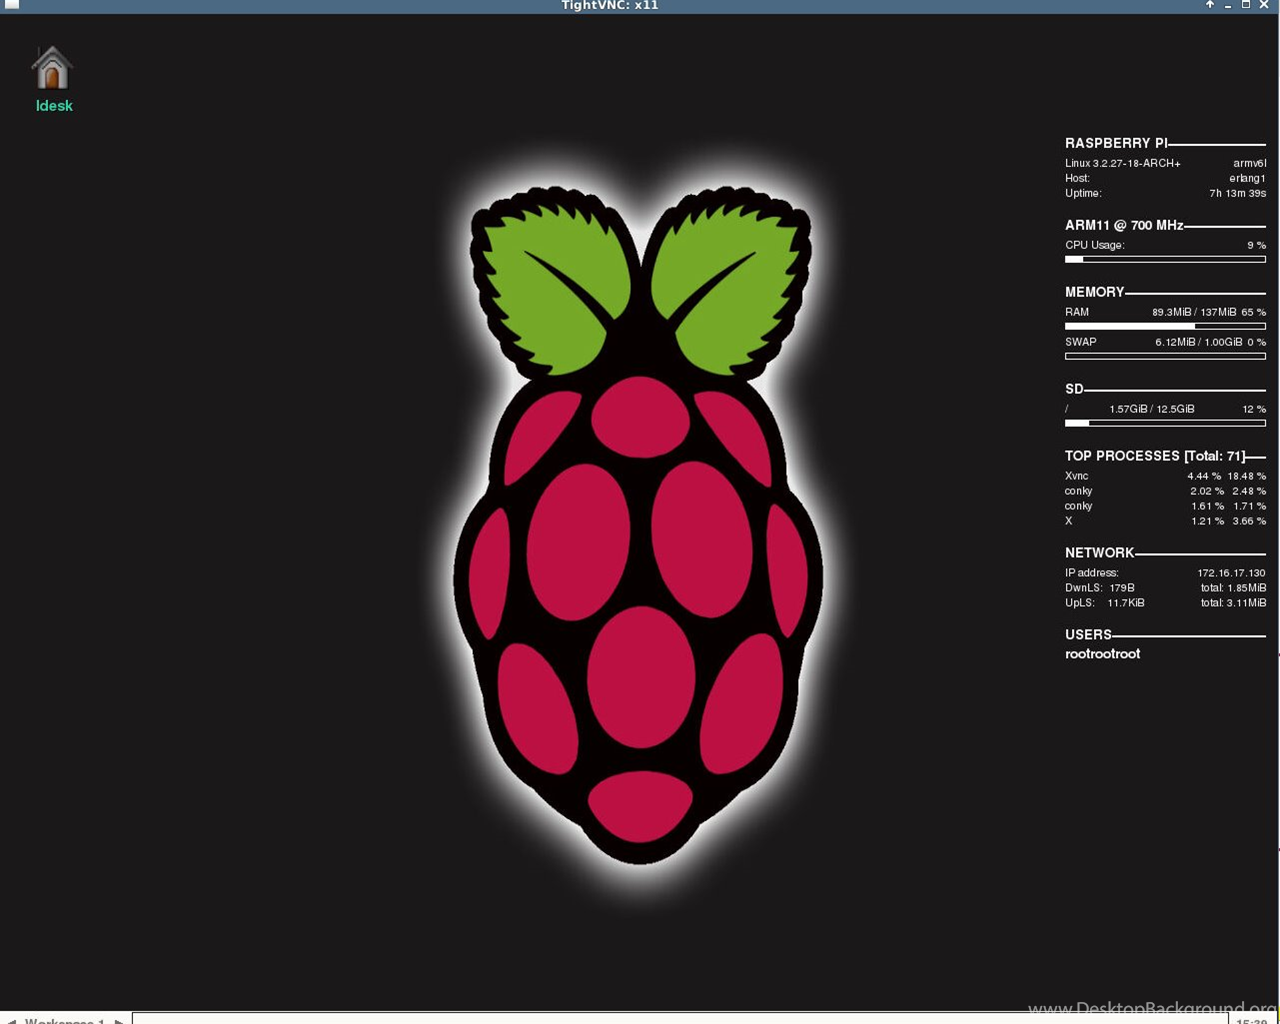
Task: Select disk value 1.57GiB / 12.5GiB
Action: (x=1152, y=409)
